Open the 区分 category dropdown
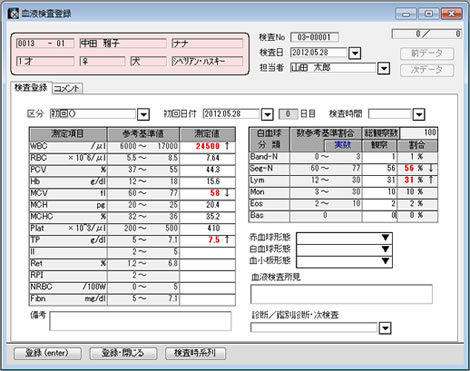 point(143,115)
